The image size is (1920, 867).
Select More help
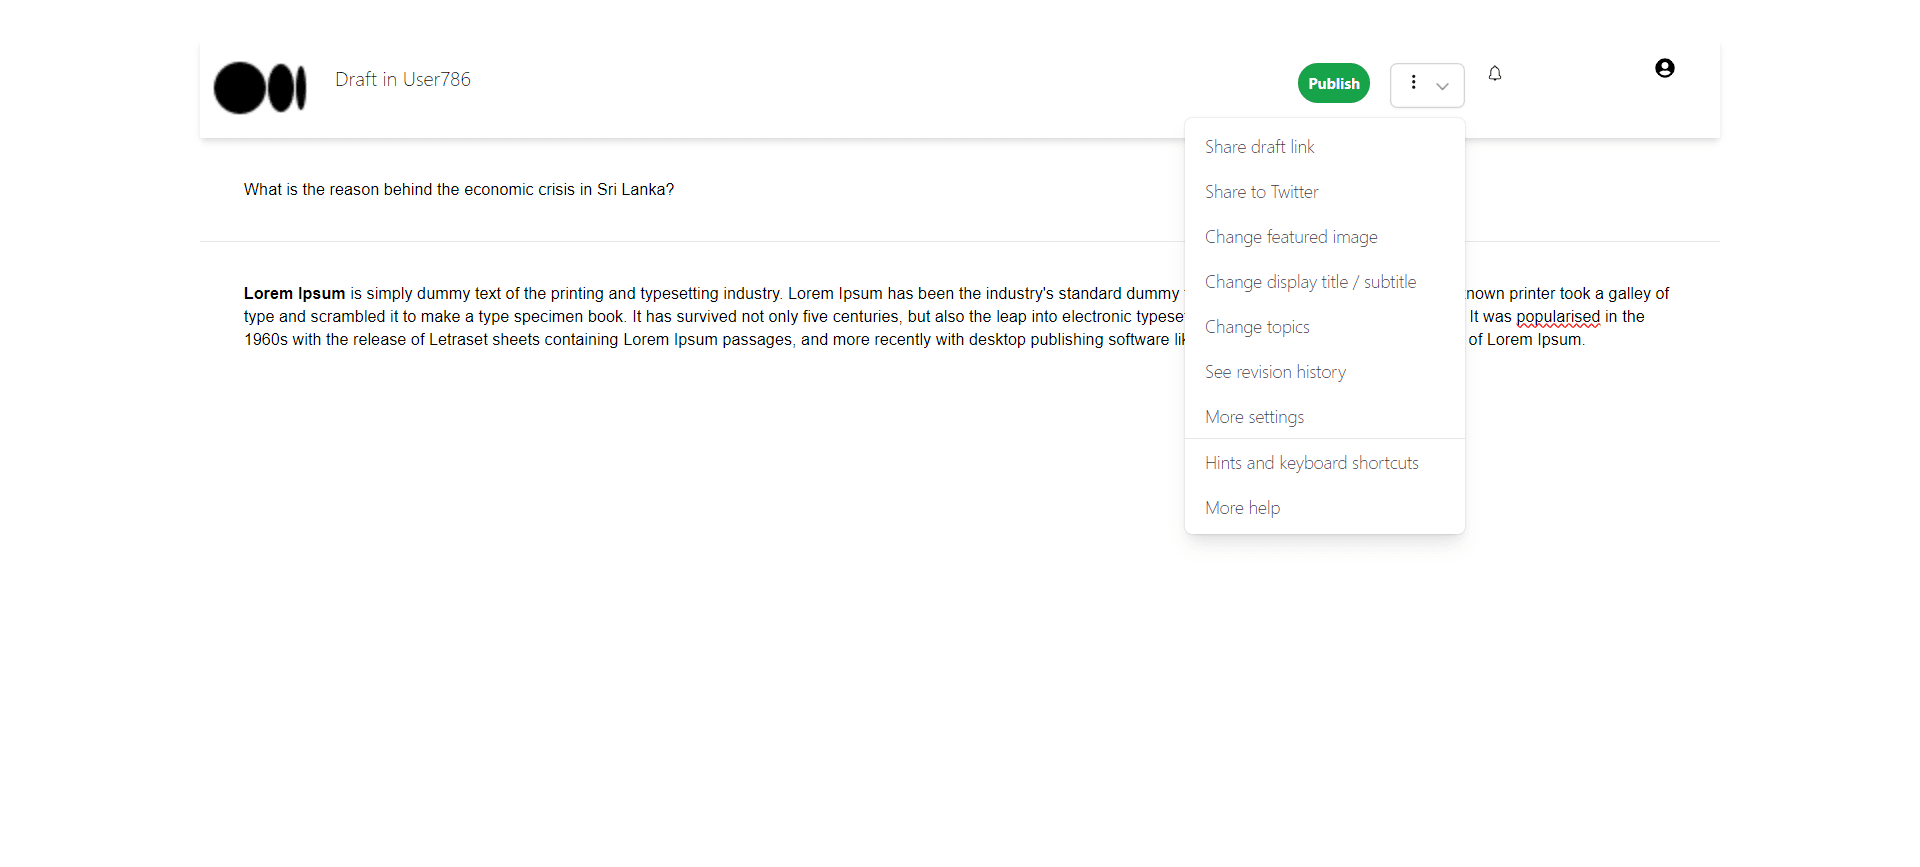click(1242, 508)
